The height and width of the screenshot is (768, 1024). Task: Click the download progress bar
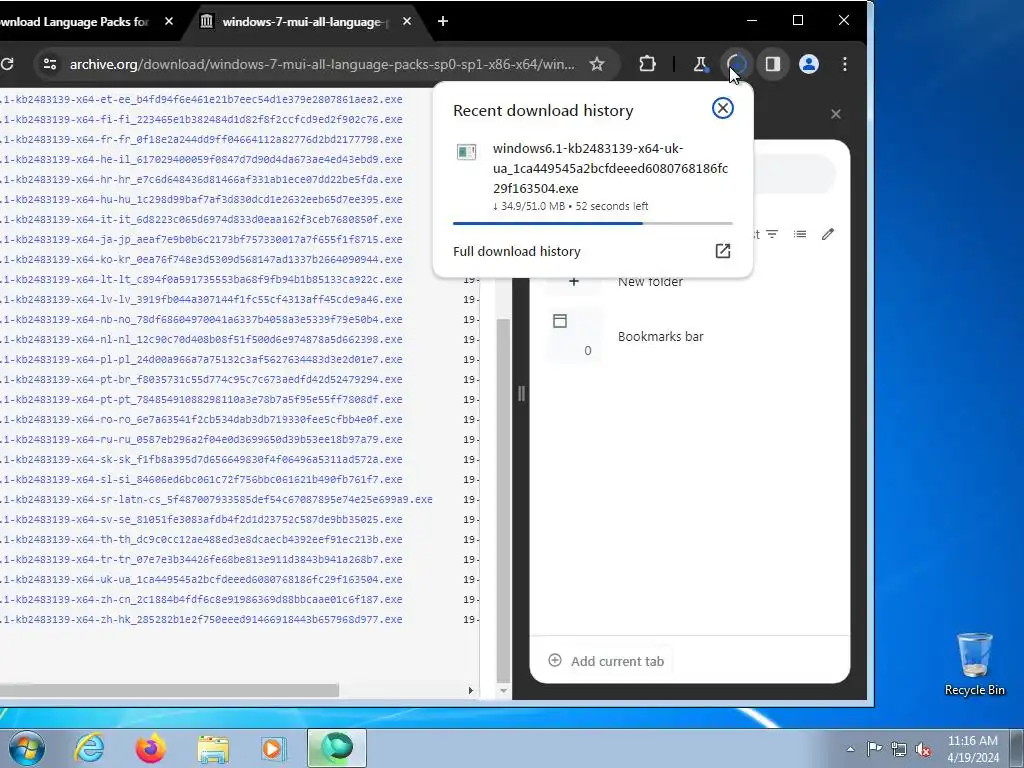tap(592, 223)
